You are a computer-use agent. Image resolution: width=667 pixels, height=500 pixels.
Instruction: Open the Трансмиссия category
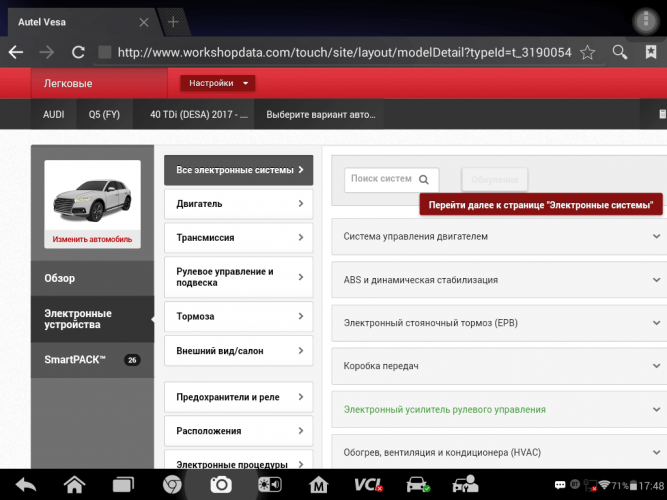(x=239, y=237)
